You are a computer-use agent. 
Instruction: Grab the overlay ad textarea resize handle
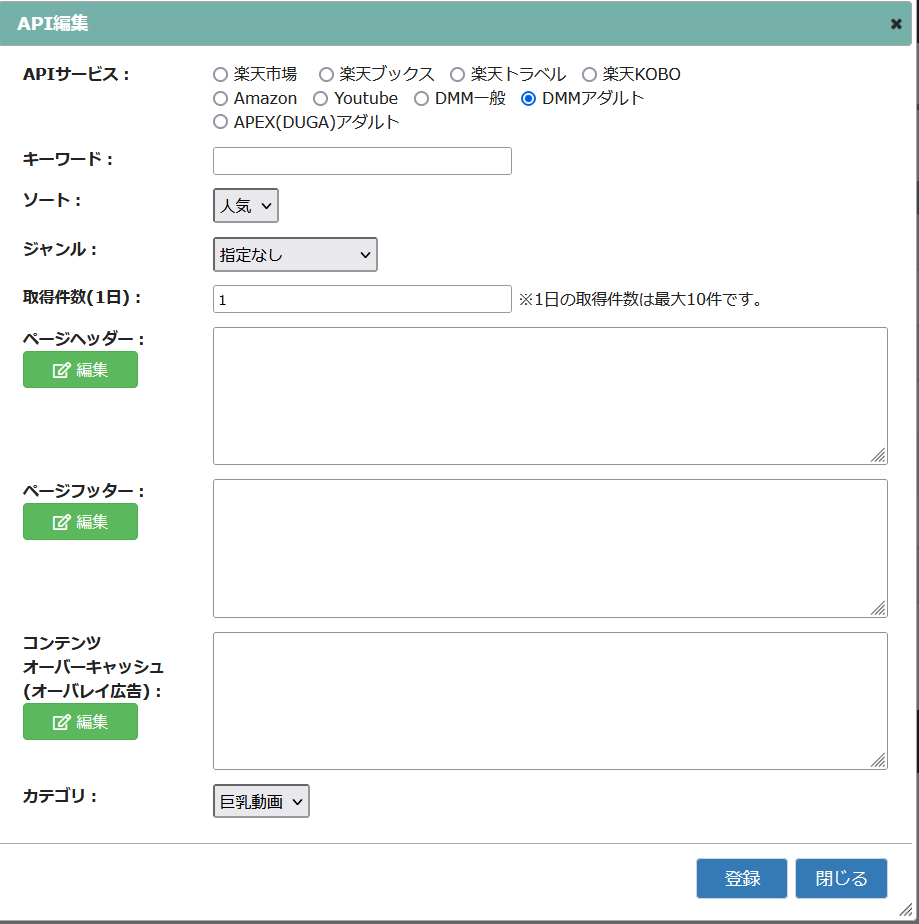[x=878, y=760]
